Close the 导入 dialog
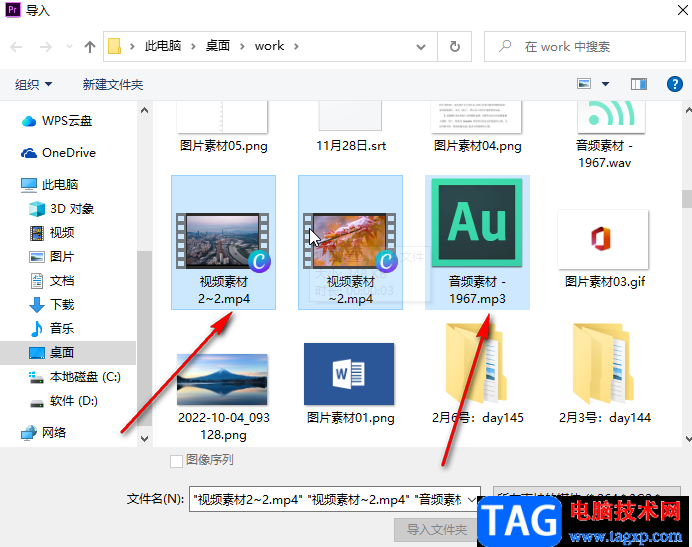Viewport: 692px width, 547px height. 682,10
